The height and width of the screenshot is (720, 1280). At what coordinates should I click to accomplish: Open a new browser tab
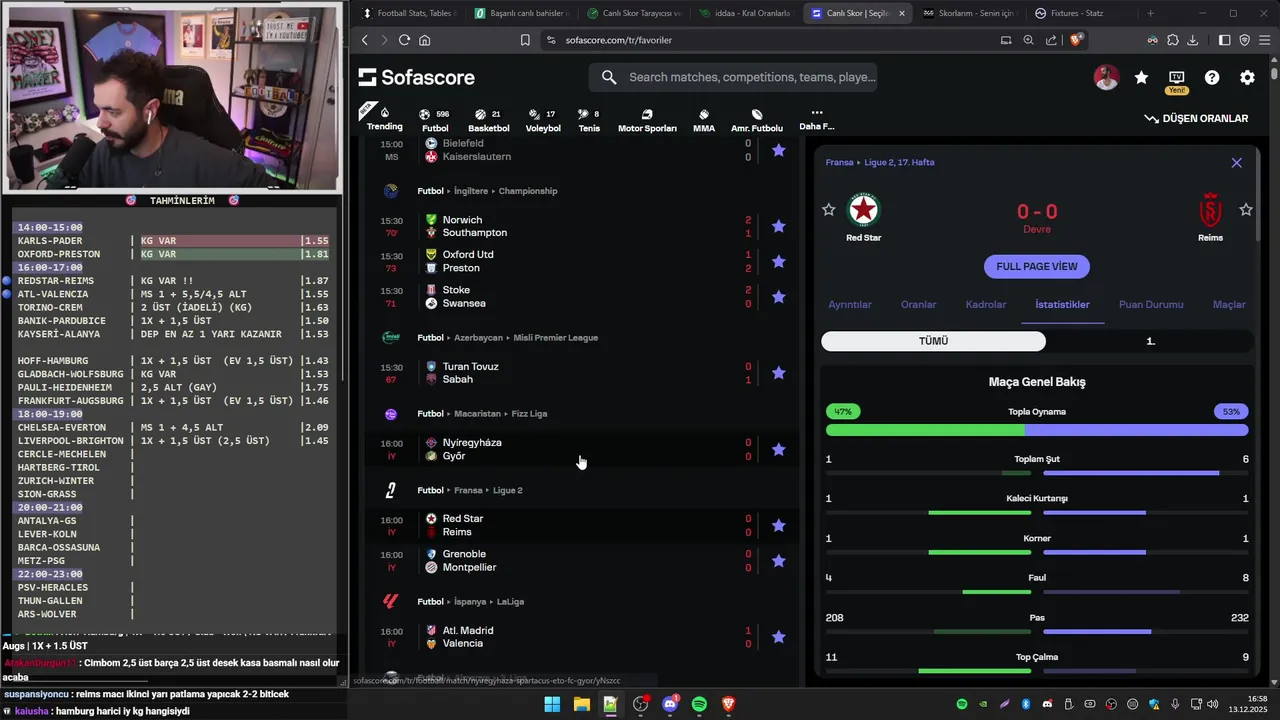[1150, 13]
